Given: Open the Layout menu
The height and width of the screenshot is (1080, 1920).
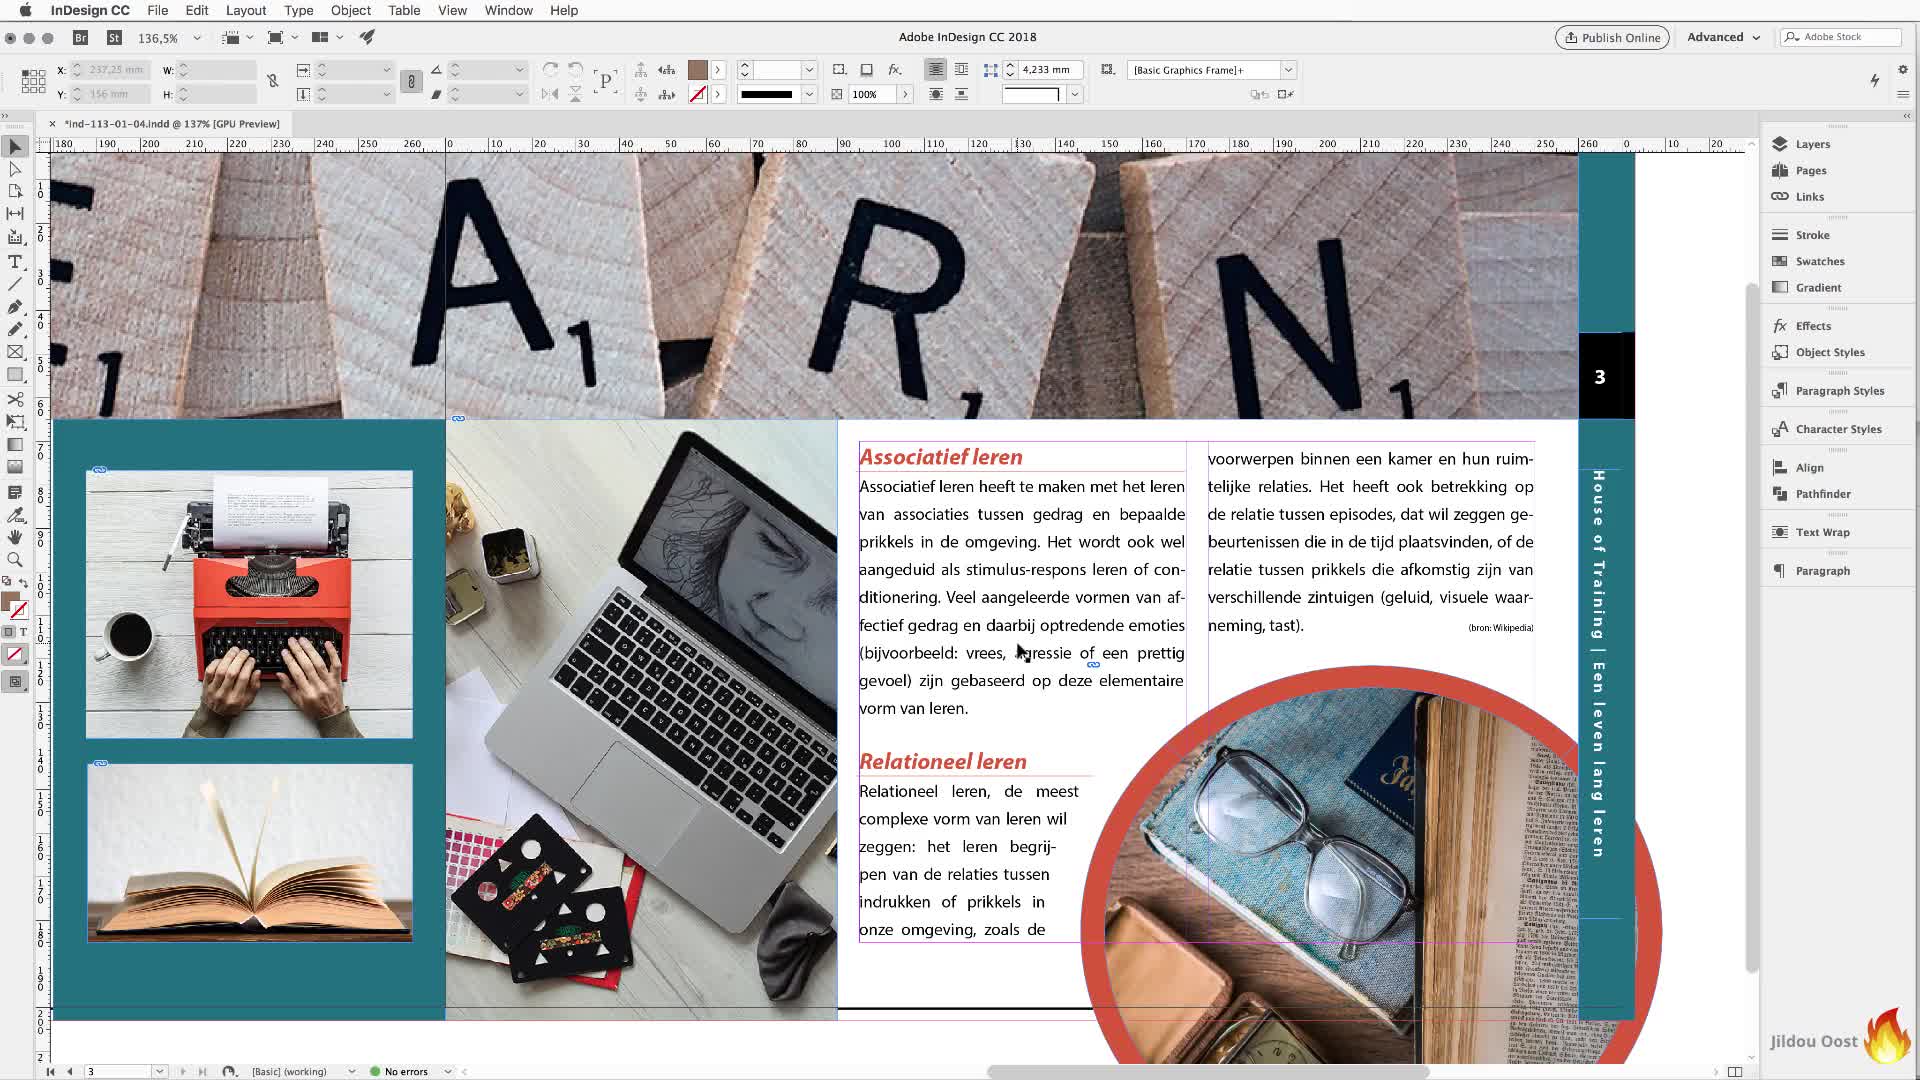Looking at the screenshot, I should [x=246, y=10].
